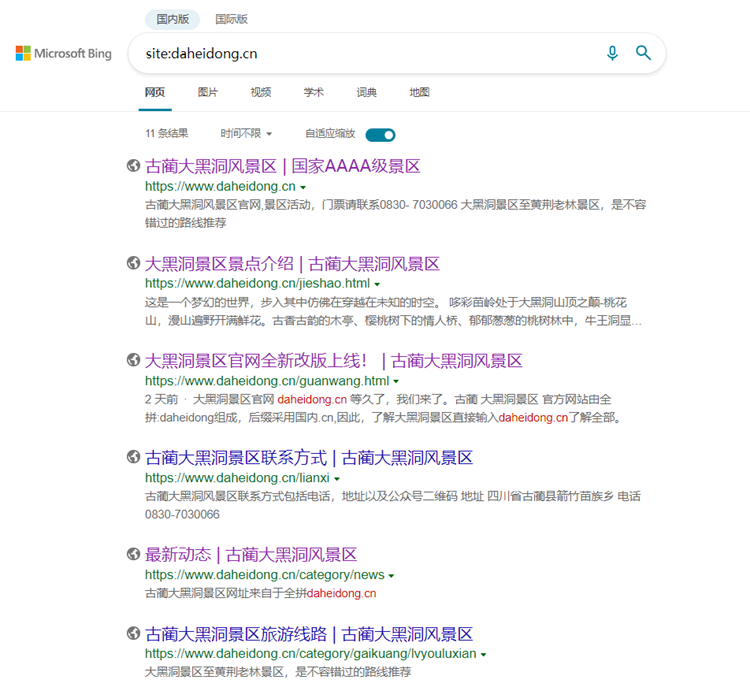750x691 pixels.
Task: Click globe icon beside 最新动态 result
Action: tap(133, 554)
